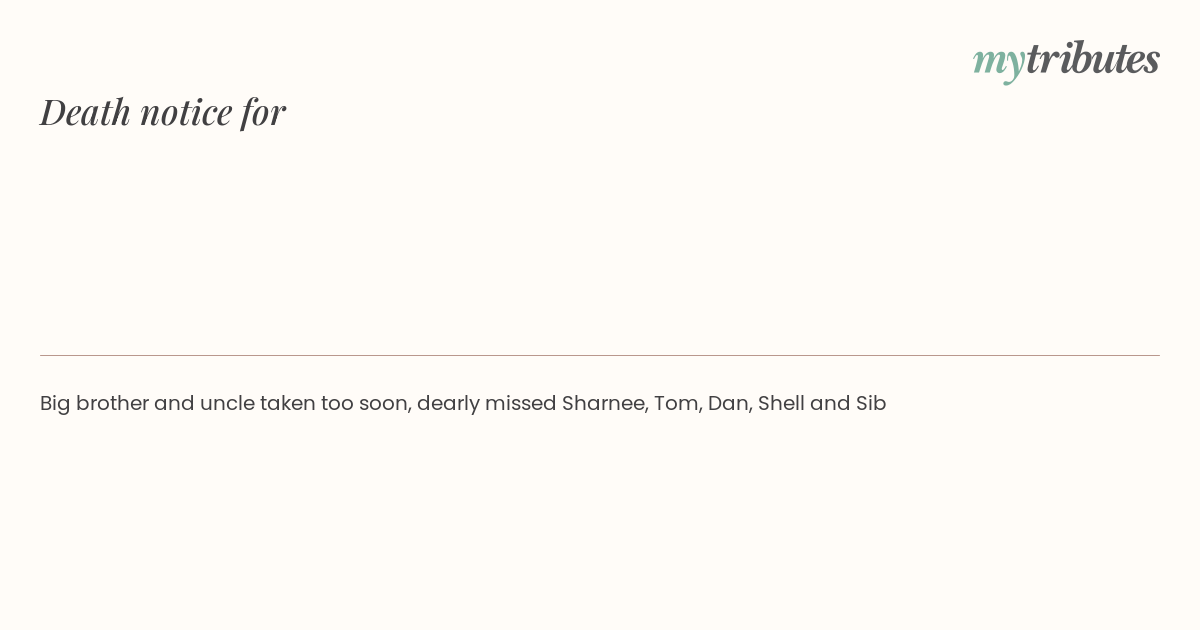Image resolution: width=1200 pixels, height=630 pixels.
Task: Click the name "Shell" in the message
Action: tap(781, 403)
